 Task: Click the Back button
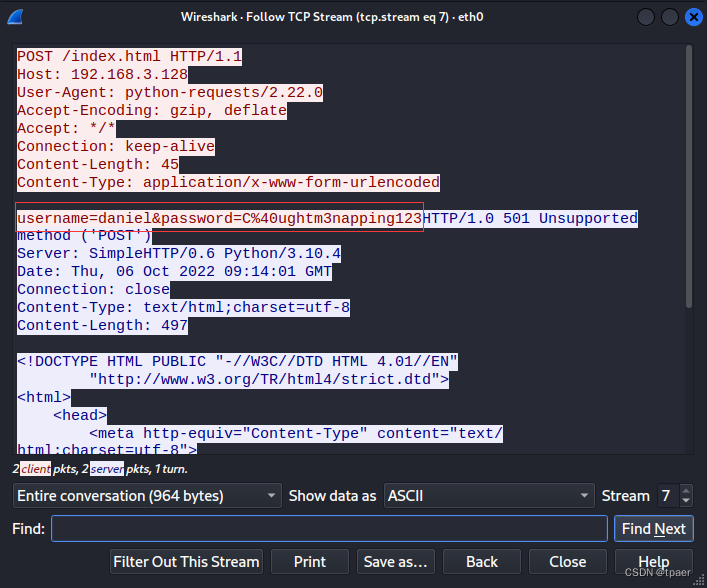click(x=482, y=562)
